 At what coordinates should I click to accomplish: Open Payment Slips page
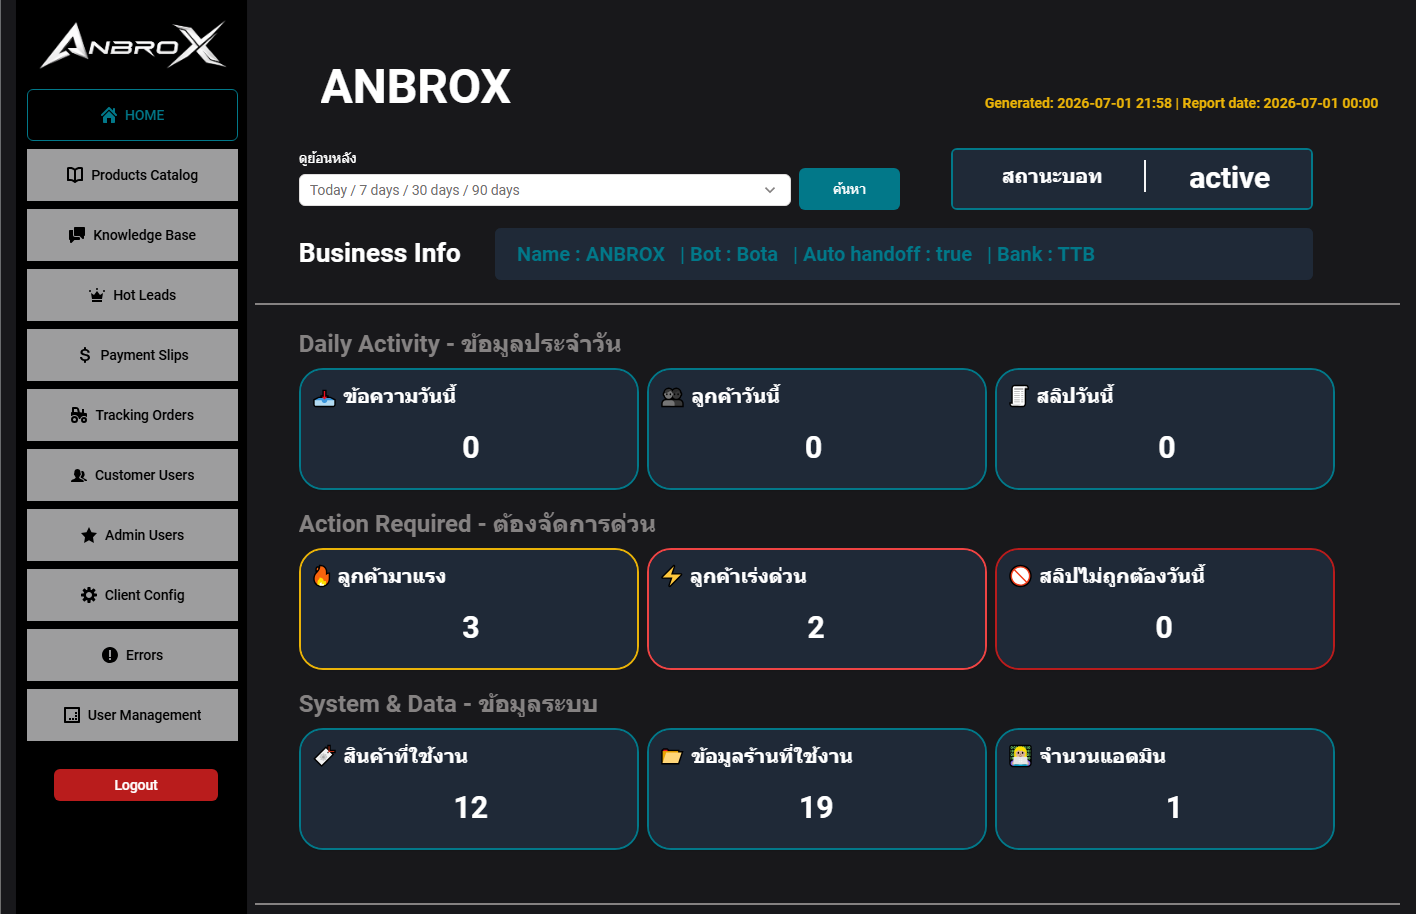click(132, 355)
